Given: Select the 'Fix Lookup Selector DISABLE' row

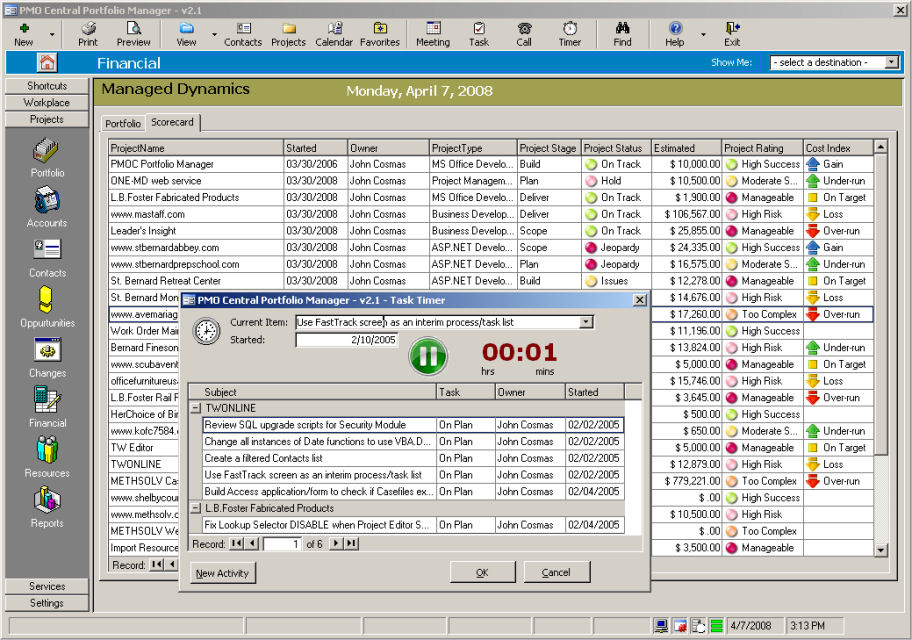Looking at the screenshot, I should [x=413, y=525].
